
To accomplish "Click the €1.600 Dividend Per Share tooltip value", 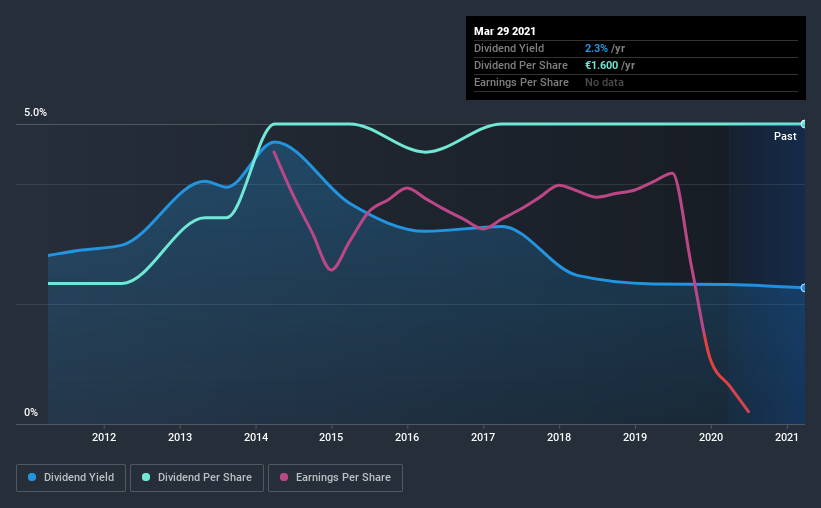I will (x=602, y=65).
